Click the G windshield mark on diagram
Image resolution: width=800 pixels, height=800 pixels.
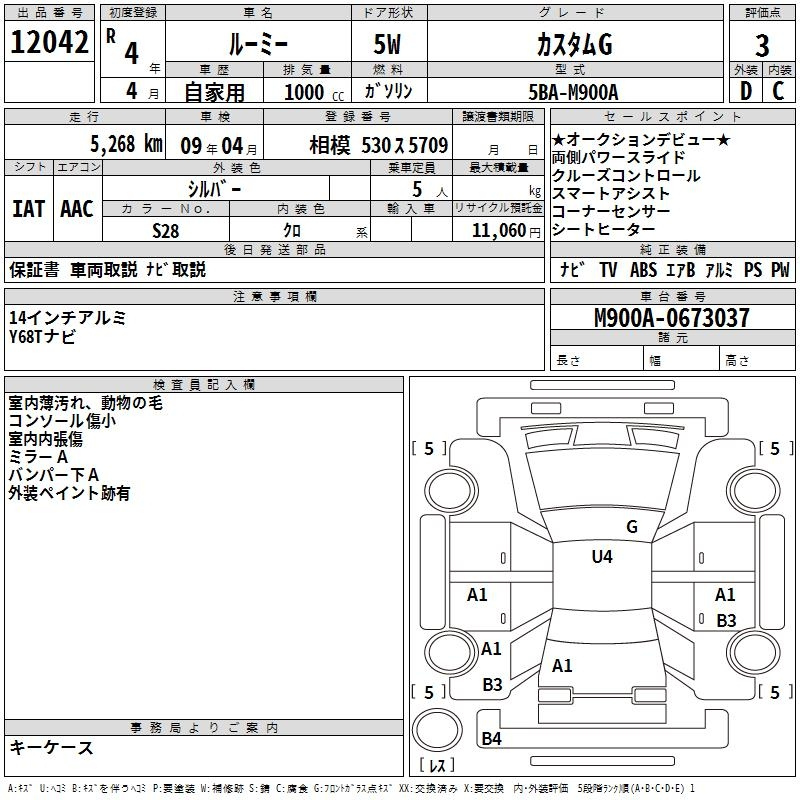click(x=632, y=527)
